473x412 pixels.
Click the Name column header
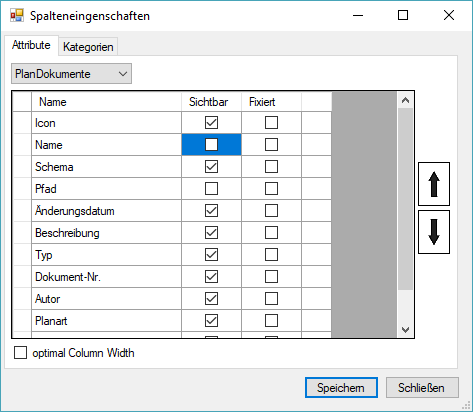(107, 102)
